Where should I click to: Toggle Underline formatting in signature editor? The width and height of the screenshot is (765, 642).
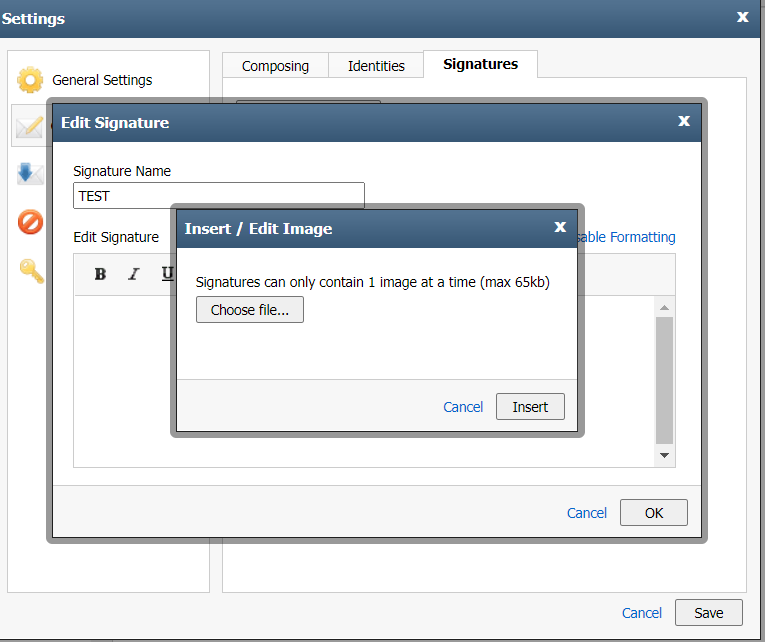click(x=167, y=274)
